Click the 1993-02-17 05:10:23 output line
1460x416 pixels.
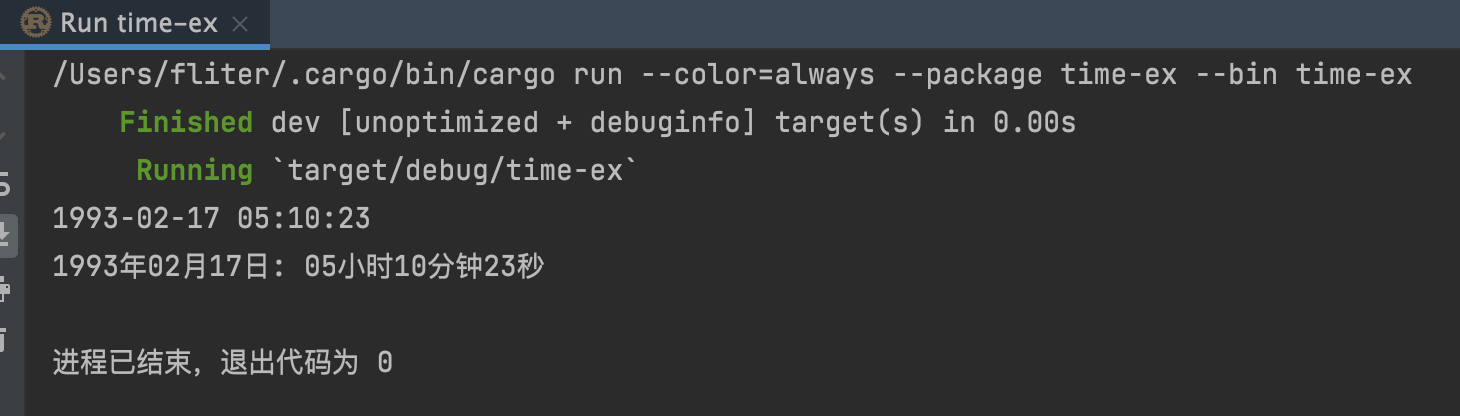(x=211, y=218)
